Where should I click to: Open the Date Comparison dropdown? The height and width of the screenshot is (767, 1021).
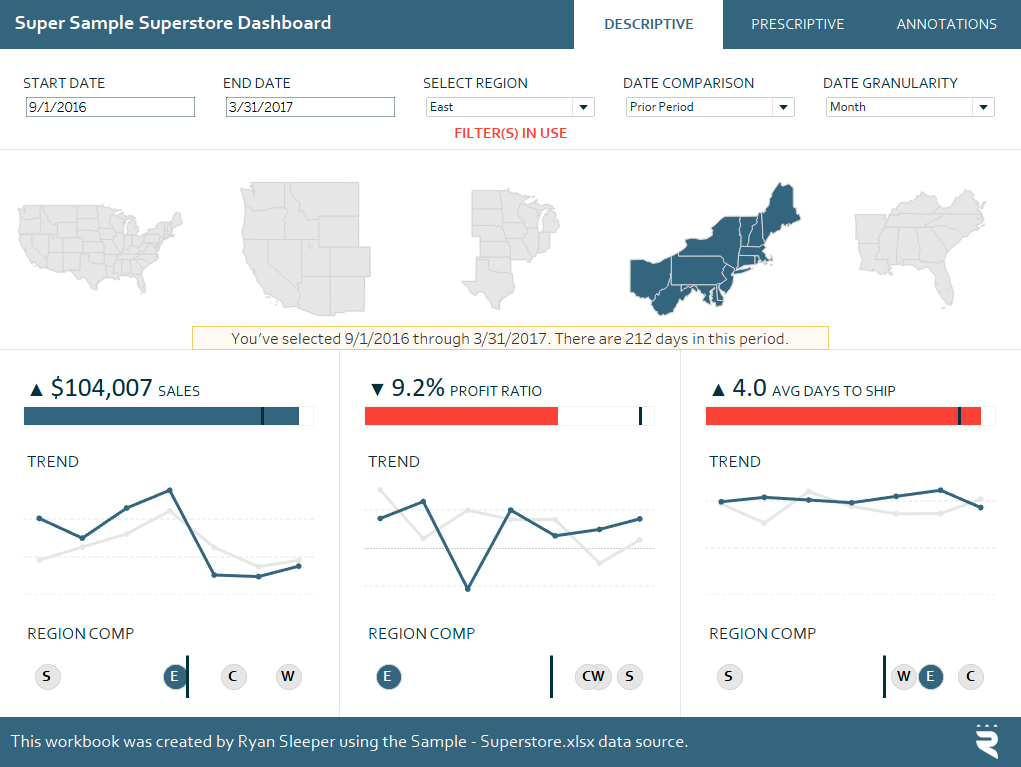click(783, 106)
